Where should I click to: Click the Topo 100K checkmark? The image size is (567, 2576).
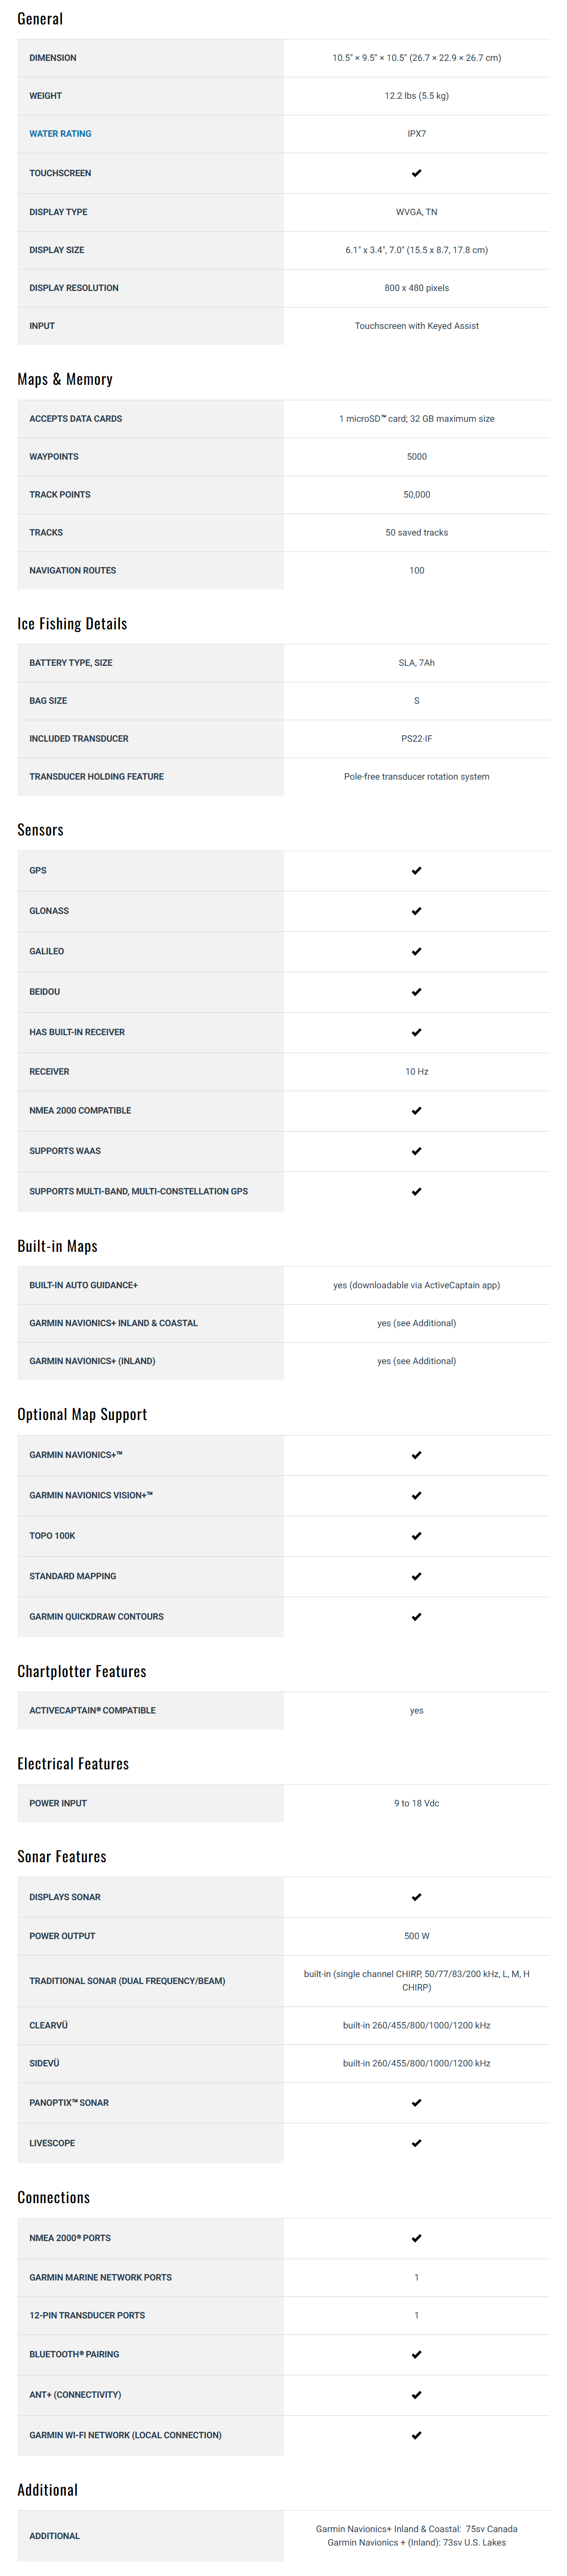(x=416, y=1536)
